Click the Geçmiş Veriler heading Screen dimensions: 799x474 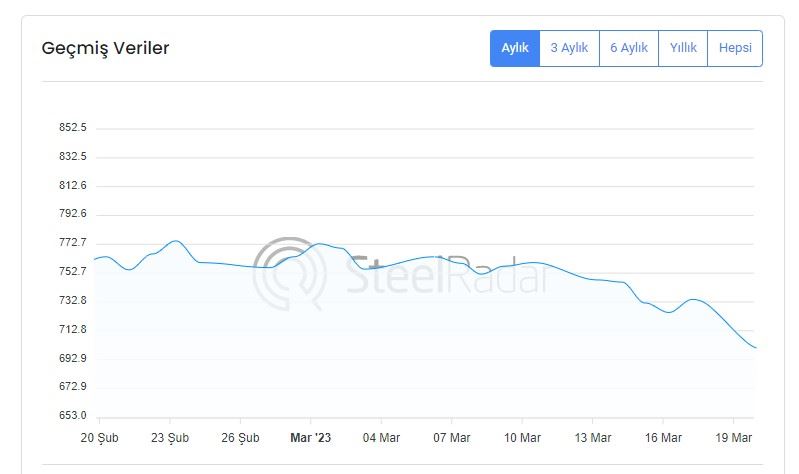pos(105,48)
